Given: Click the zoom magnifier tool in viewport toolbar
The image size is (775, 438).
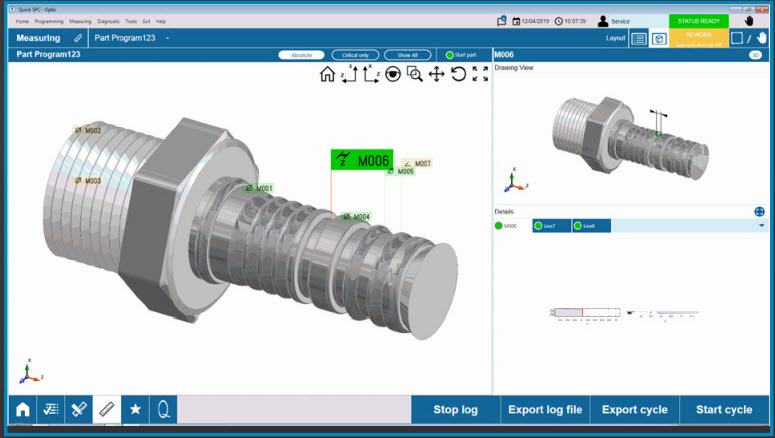Looking at the screenshot, I should click(x=415, y=74).
